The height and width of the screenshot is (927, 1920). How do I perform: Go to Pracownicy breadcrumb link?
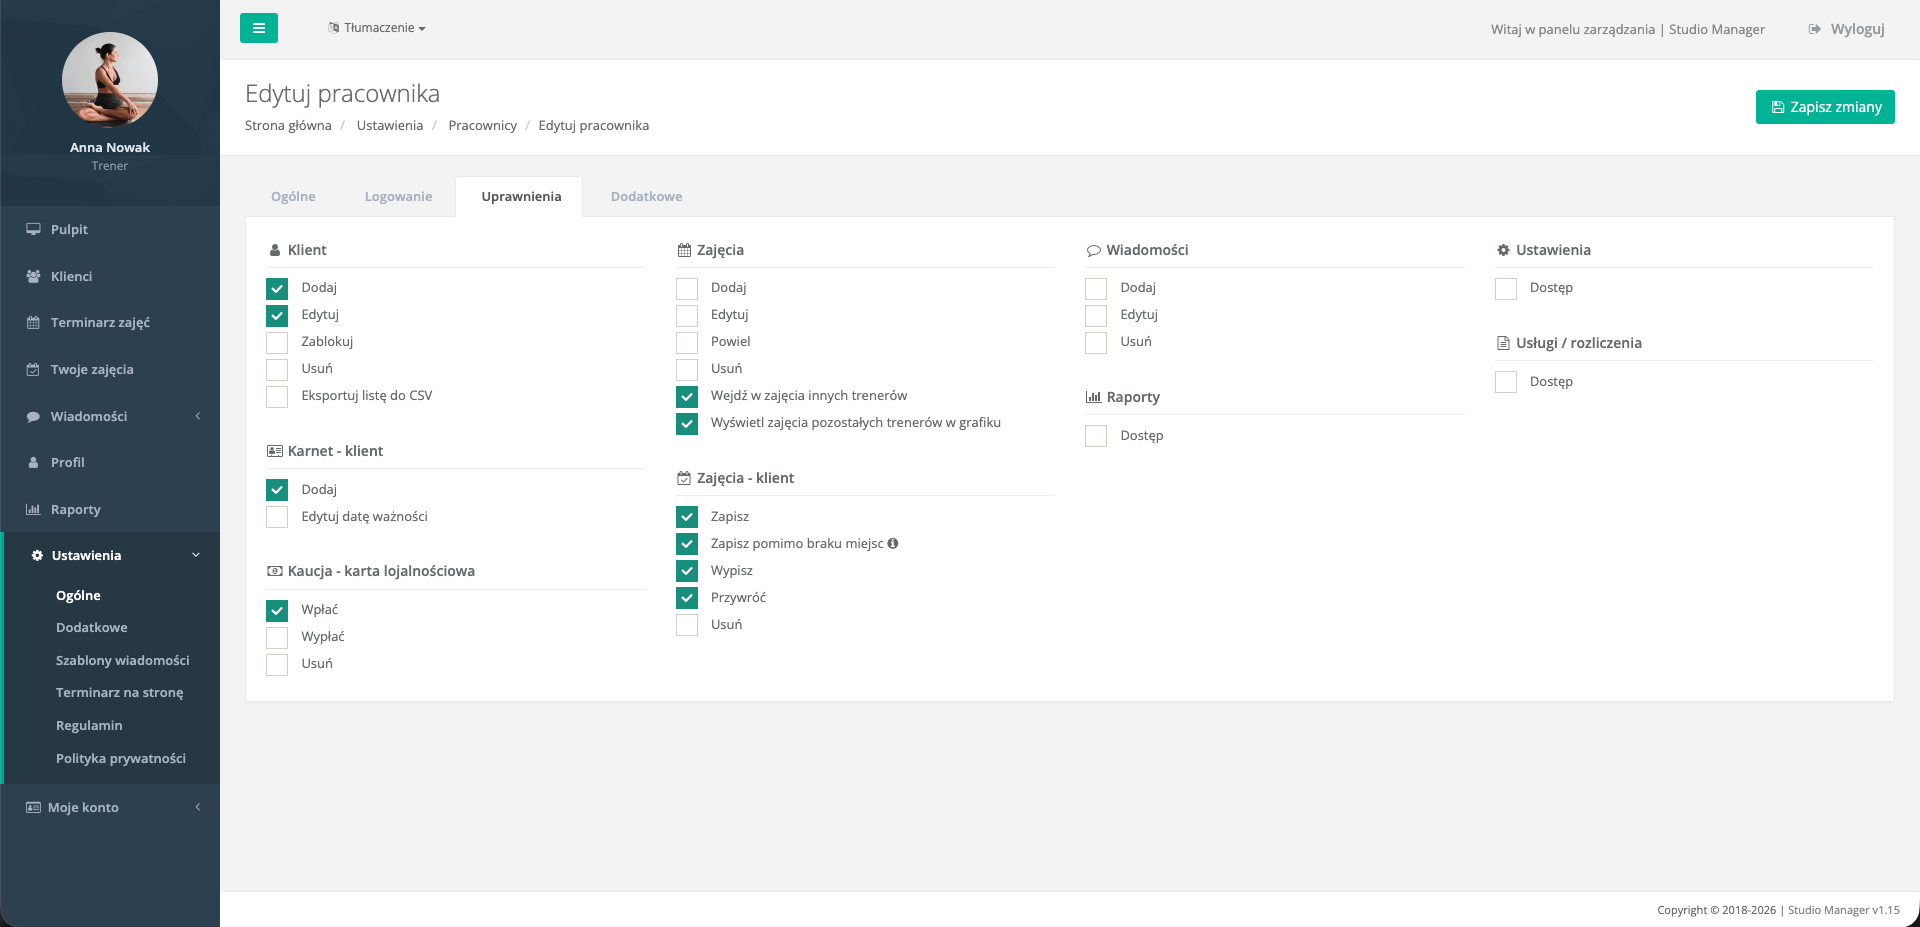pos(482,125)
